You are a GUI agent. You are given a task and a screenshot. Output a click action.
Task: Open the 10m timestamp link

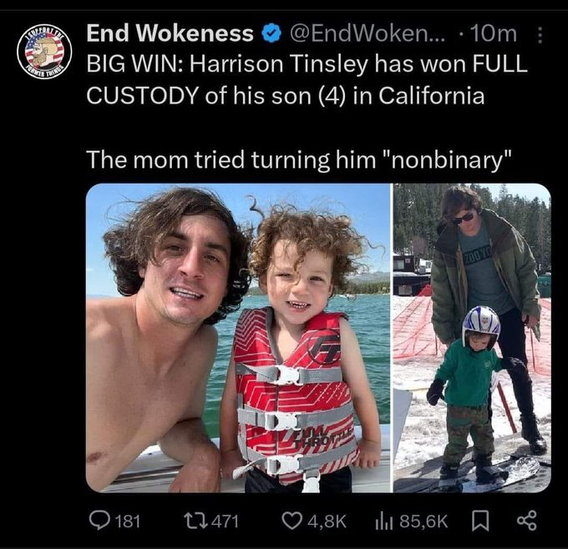pos(493,34)
